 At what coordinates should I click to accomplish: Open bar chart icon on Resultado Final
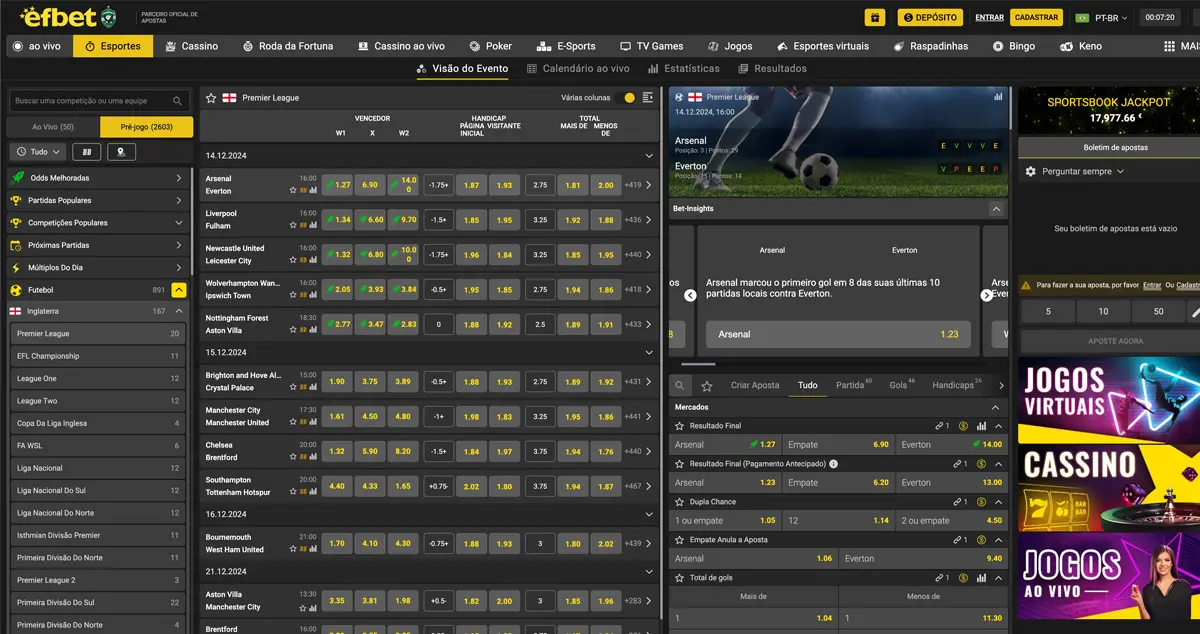[x=981, y=426]
